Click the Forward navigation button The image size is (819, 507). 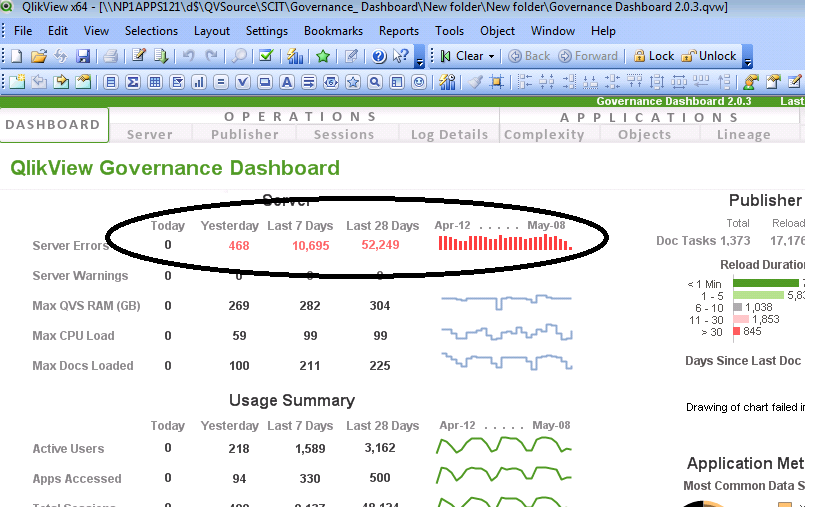click(588, 56)
